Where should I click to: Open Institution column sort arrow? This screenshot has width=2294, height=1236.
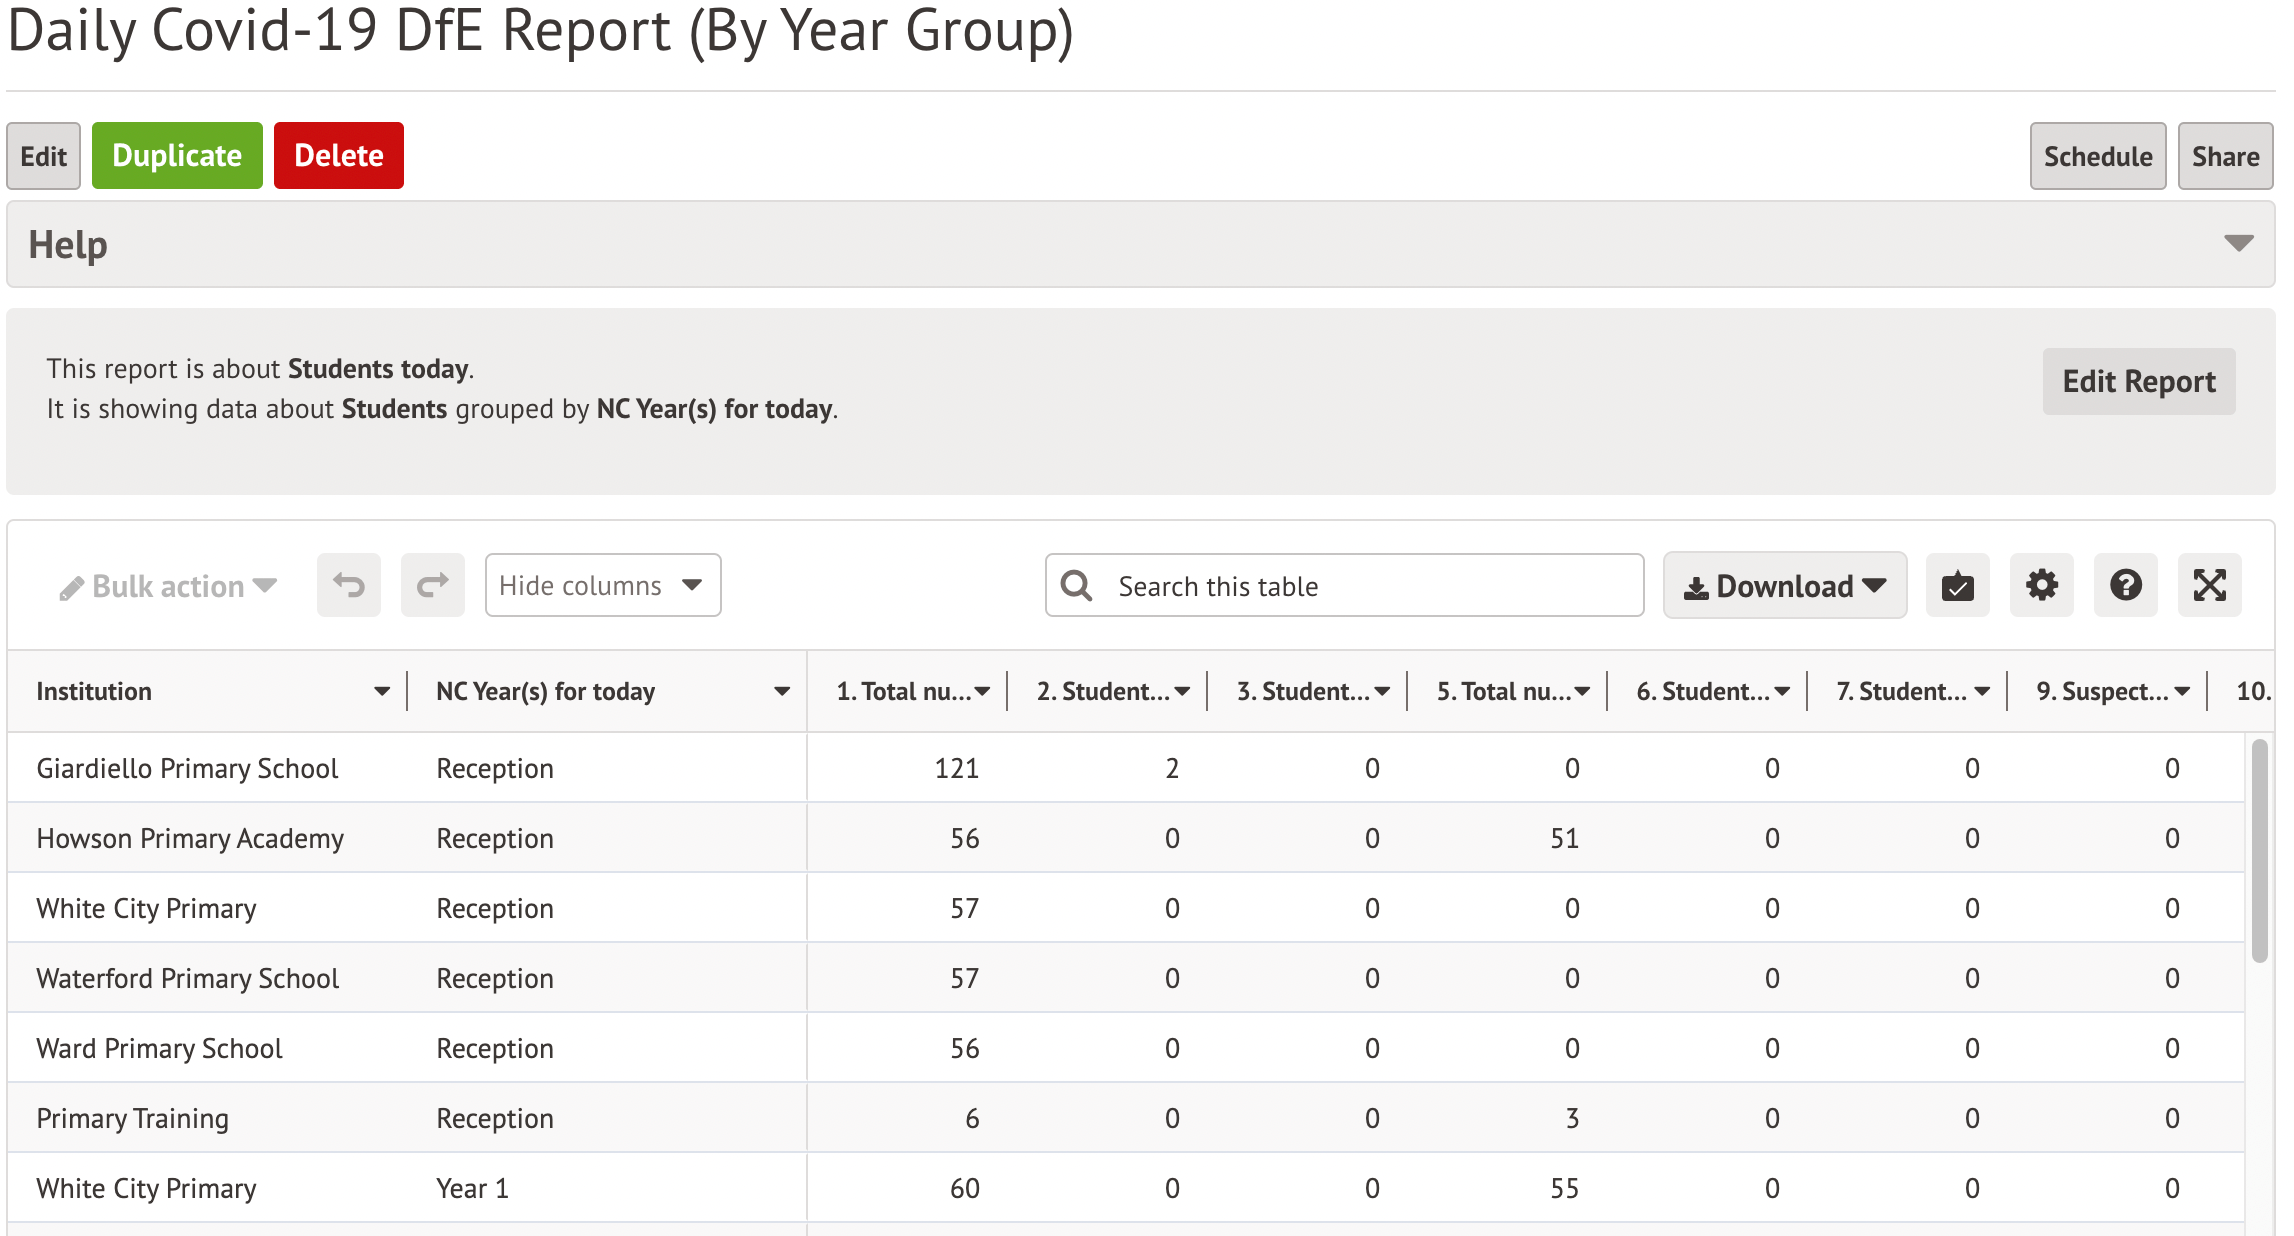(x=382, y=691)
